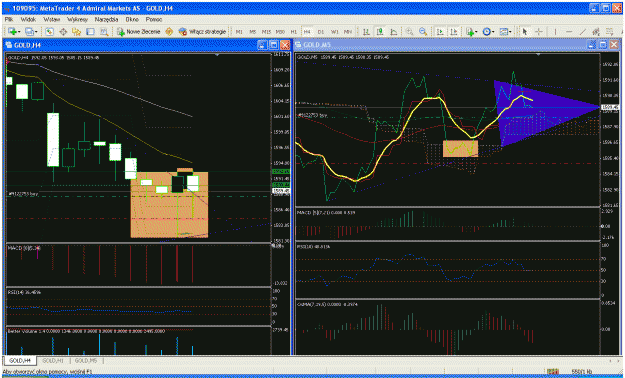
Task: Select the arrow cursor tool
Action: (525, 32)
